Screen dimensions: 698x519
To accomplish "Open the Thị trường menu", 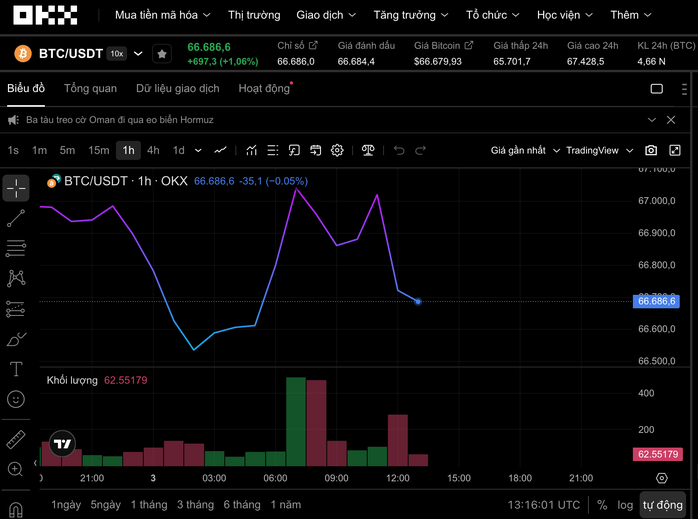I will coord(254,15).
